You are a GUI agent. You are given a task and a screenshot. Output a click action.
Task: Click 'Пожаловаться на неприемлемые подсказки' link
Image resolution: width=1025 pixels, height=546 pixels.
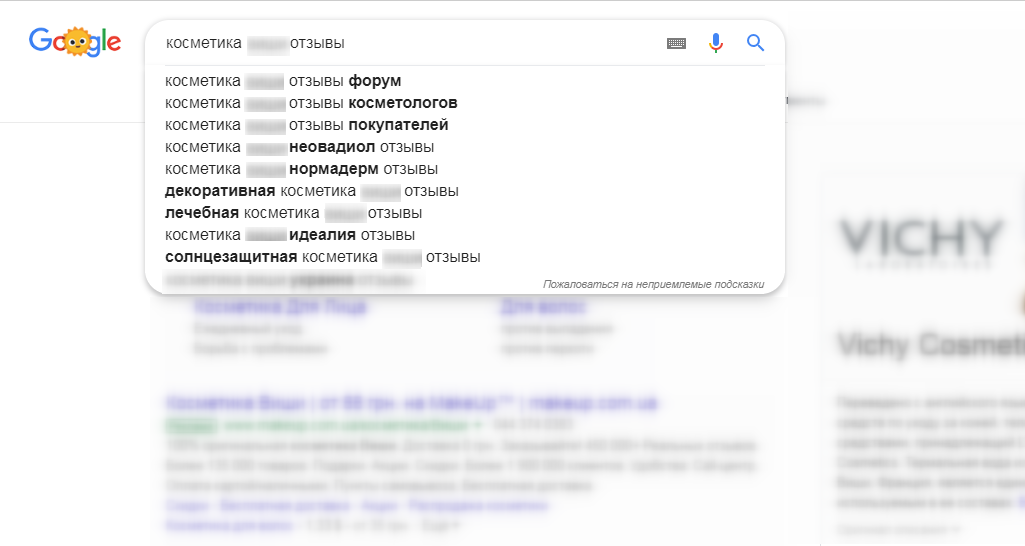[653, 284]
